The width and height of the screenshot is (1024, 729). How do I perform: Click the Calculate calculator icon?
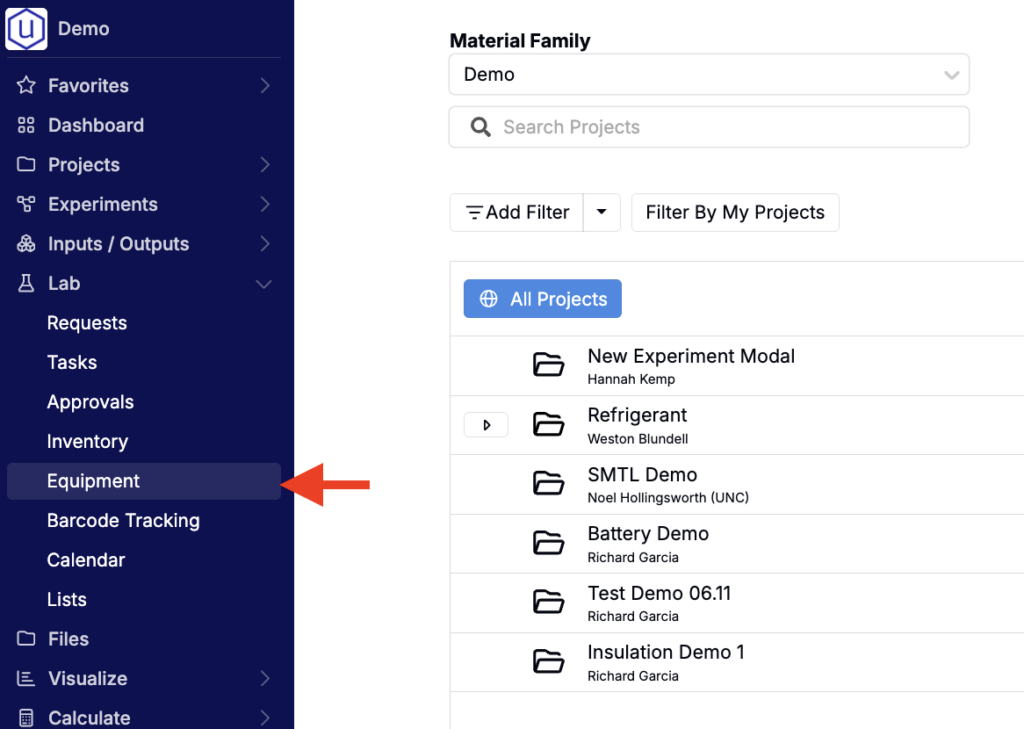tap(26, 717)
